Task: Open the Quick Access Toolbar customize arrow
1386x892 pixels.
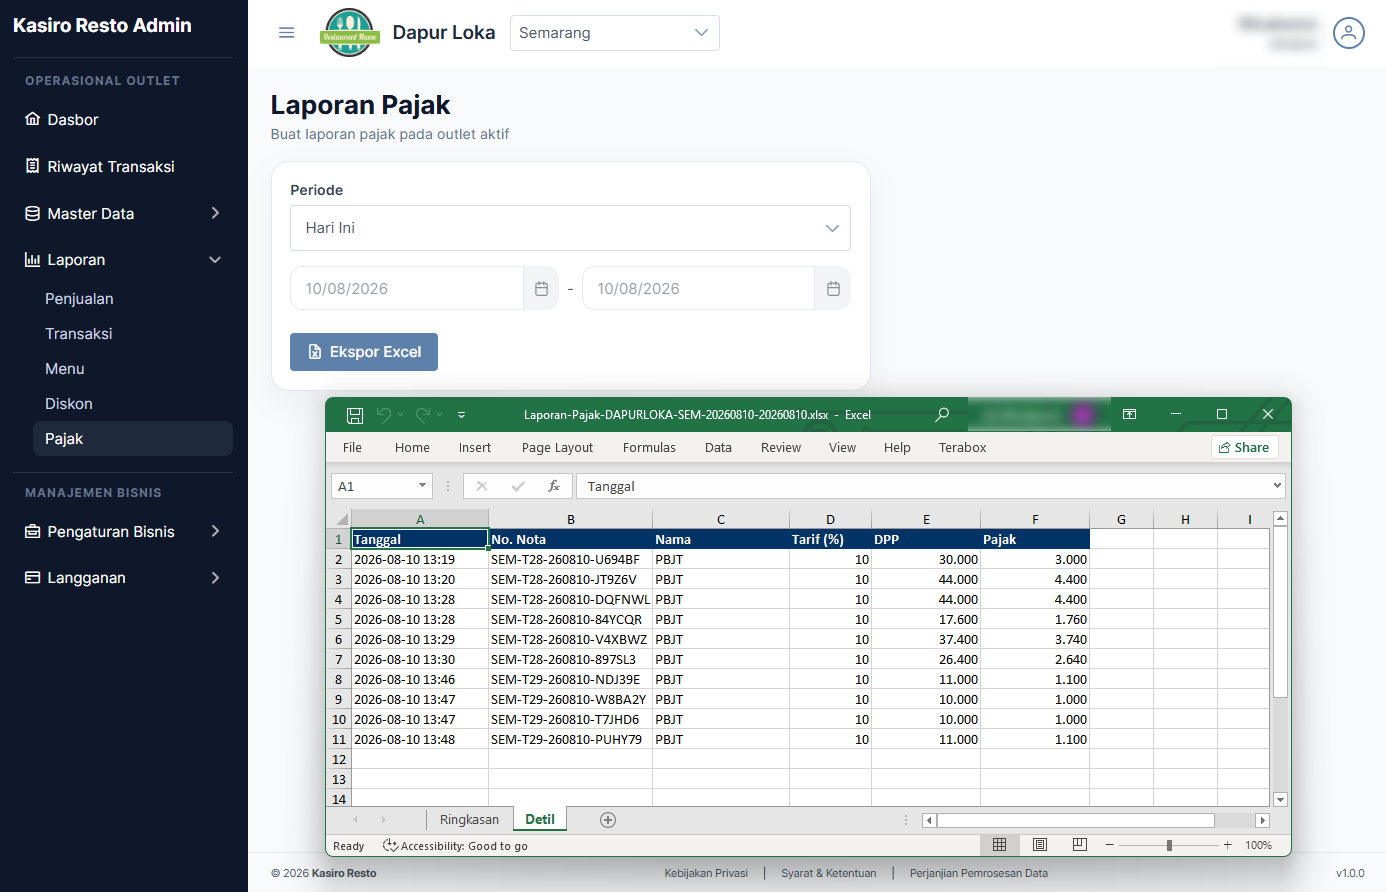Action: click(x=461, y=415)
